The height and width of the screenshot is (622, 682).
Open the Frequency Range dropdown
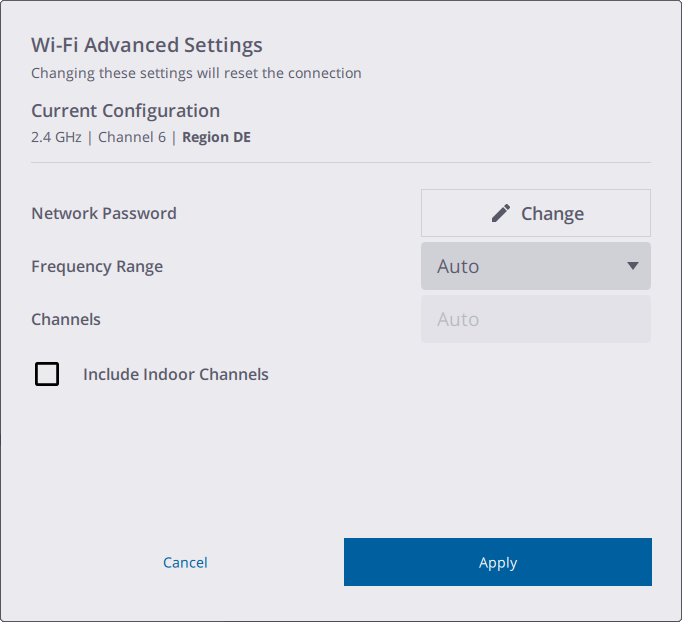pos(535,266)
